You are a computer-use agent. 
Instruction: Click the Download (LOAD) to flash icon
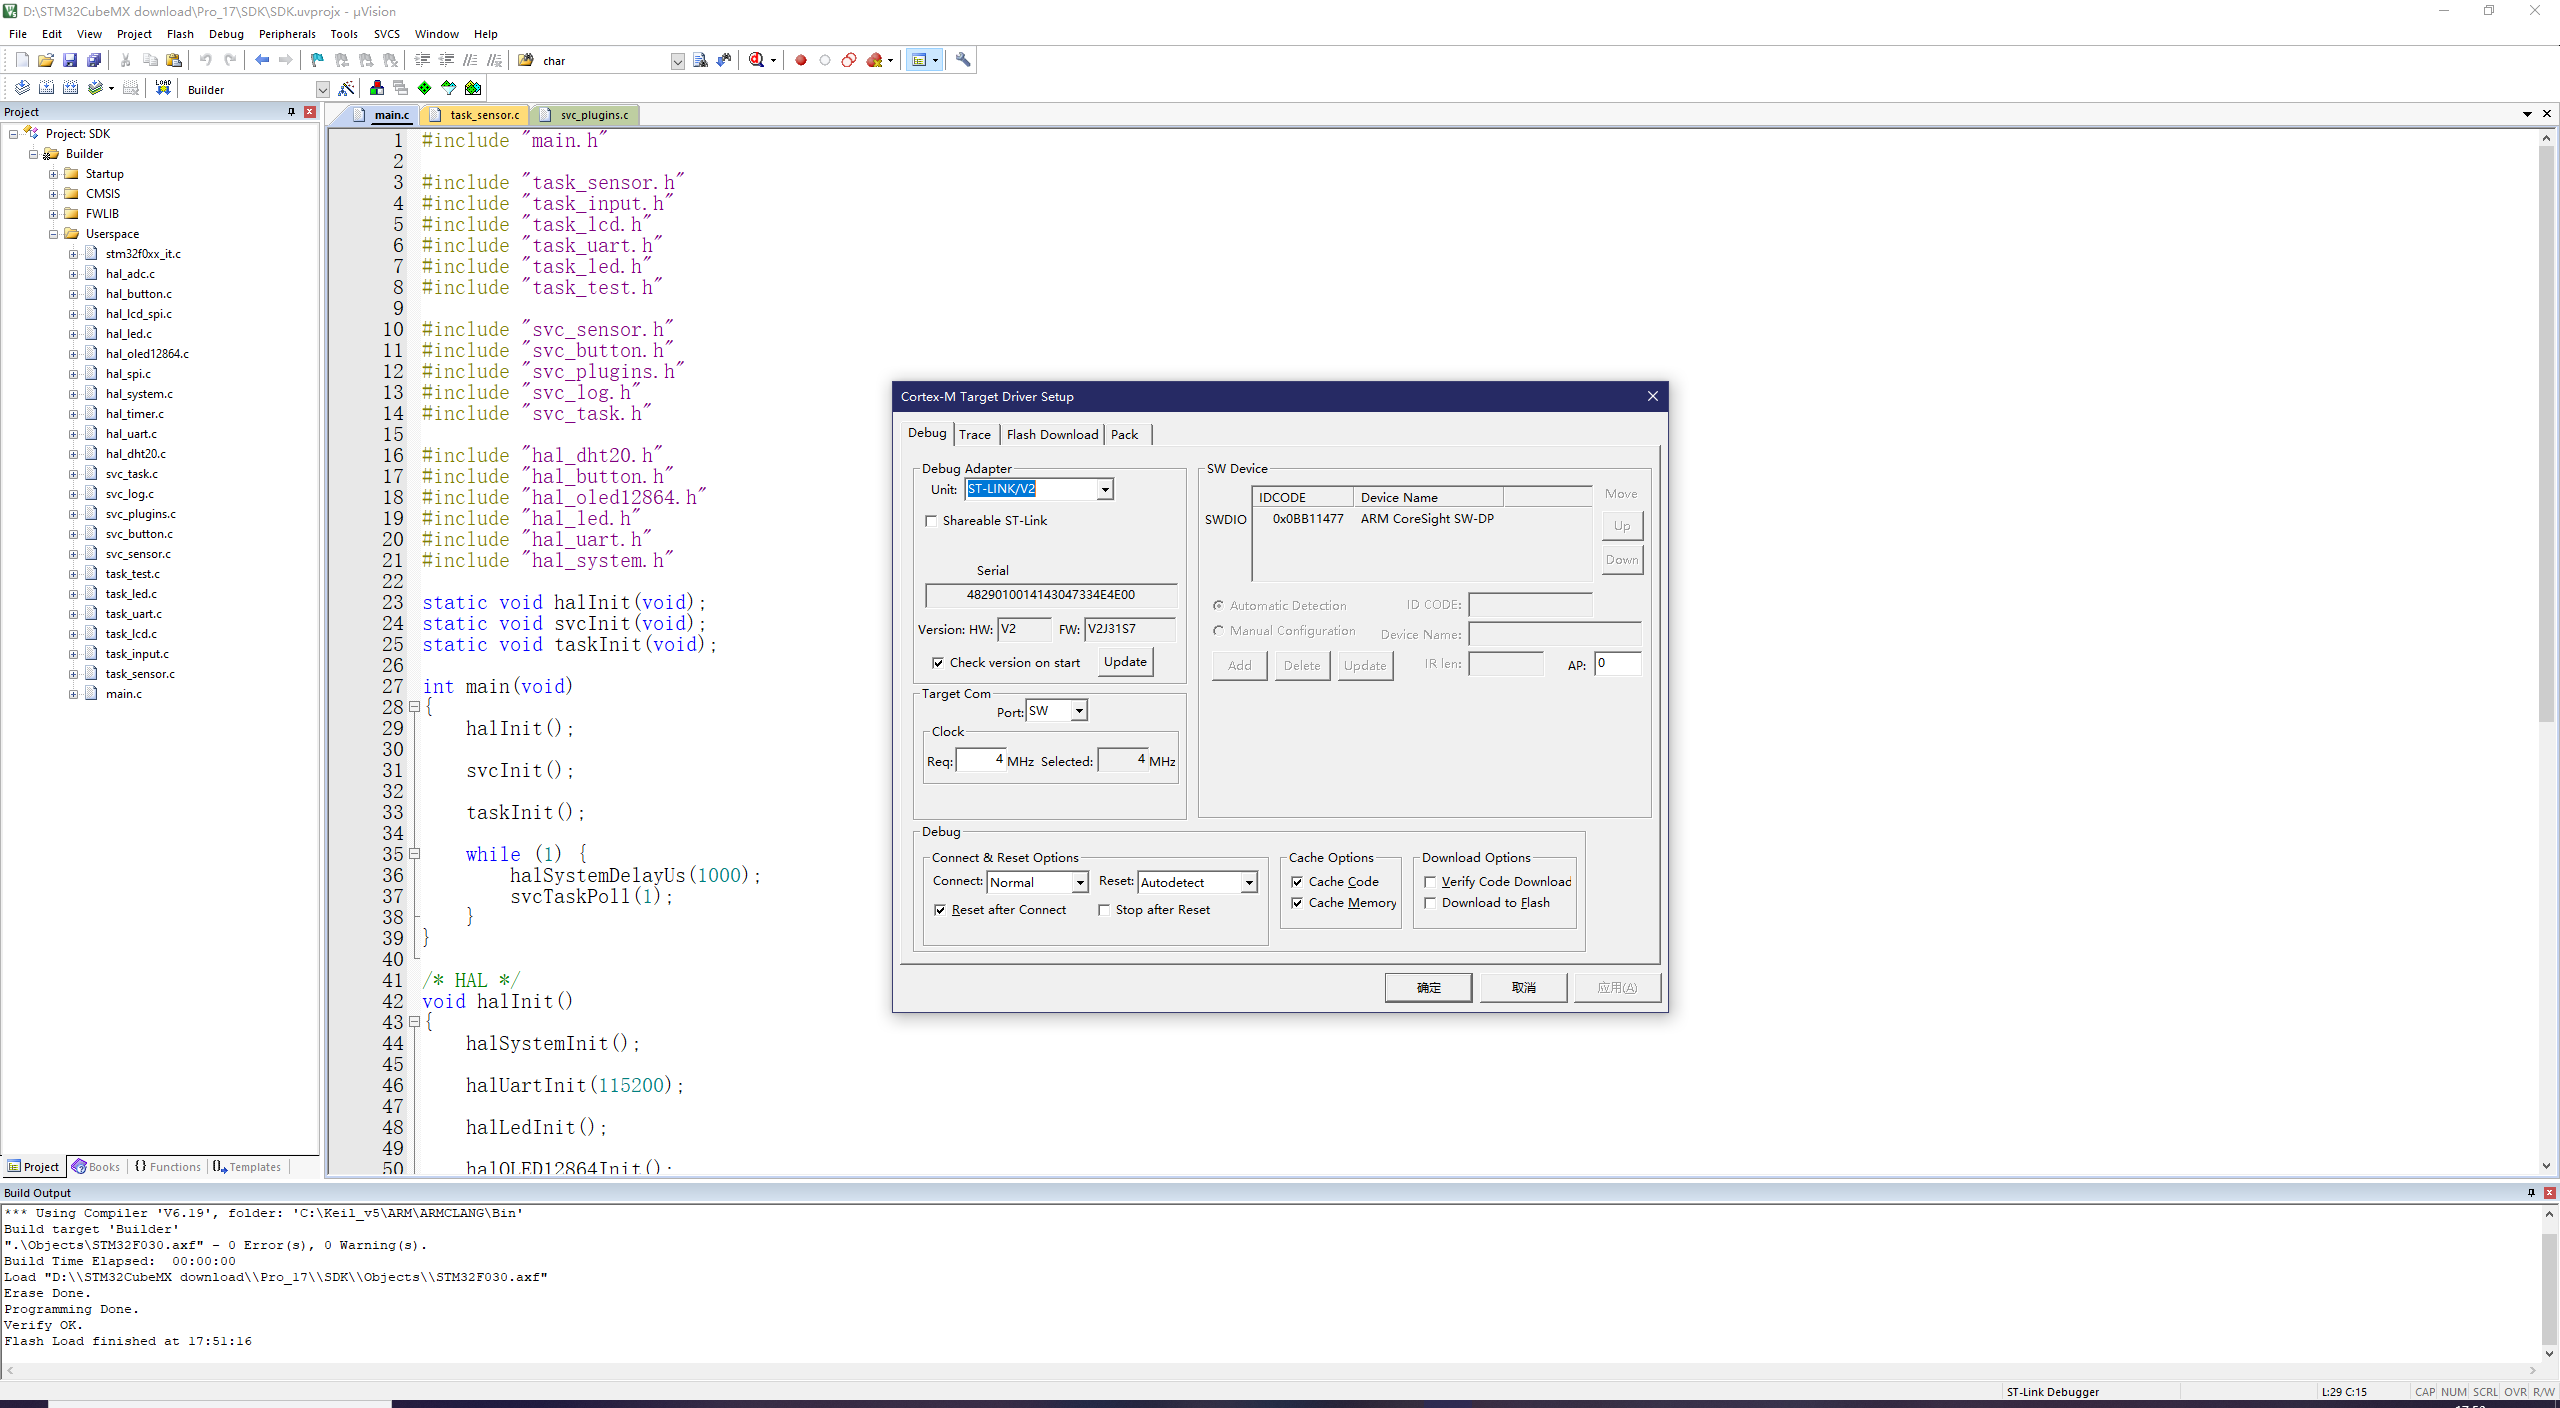[163, 88]
